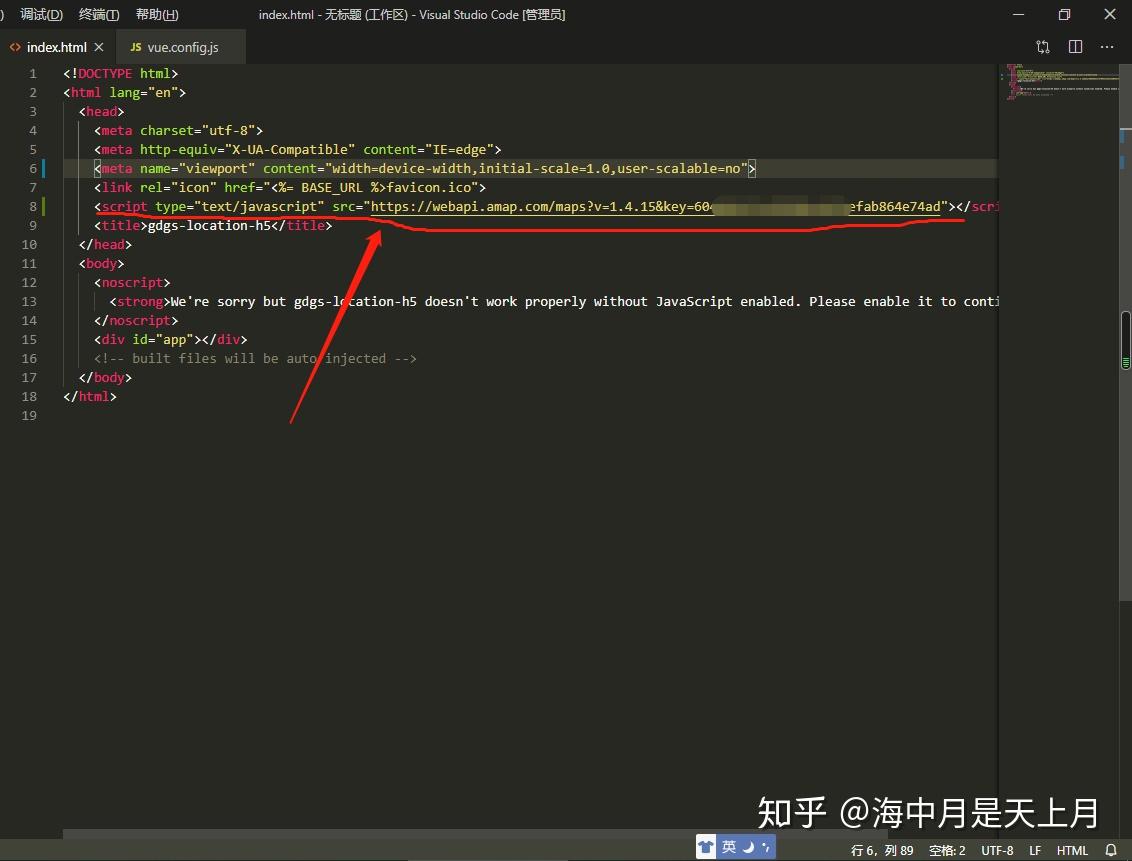Show notifications via status bar bell
Image resolution: width=1132 pixels, height=861 pixels.
1111,849
